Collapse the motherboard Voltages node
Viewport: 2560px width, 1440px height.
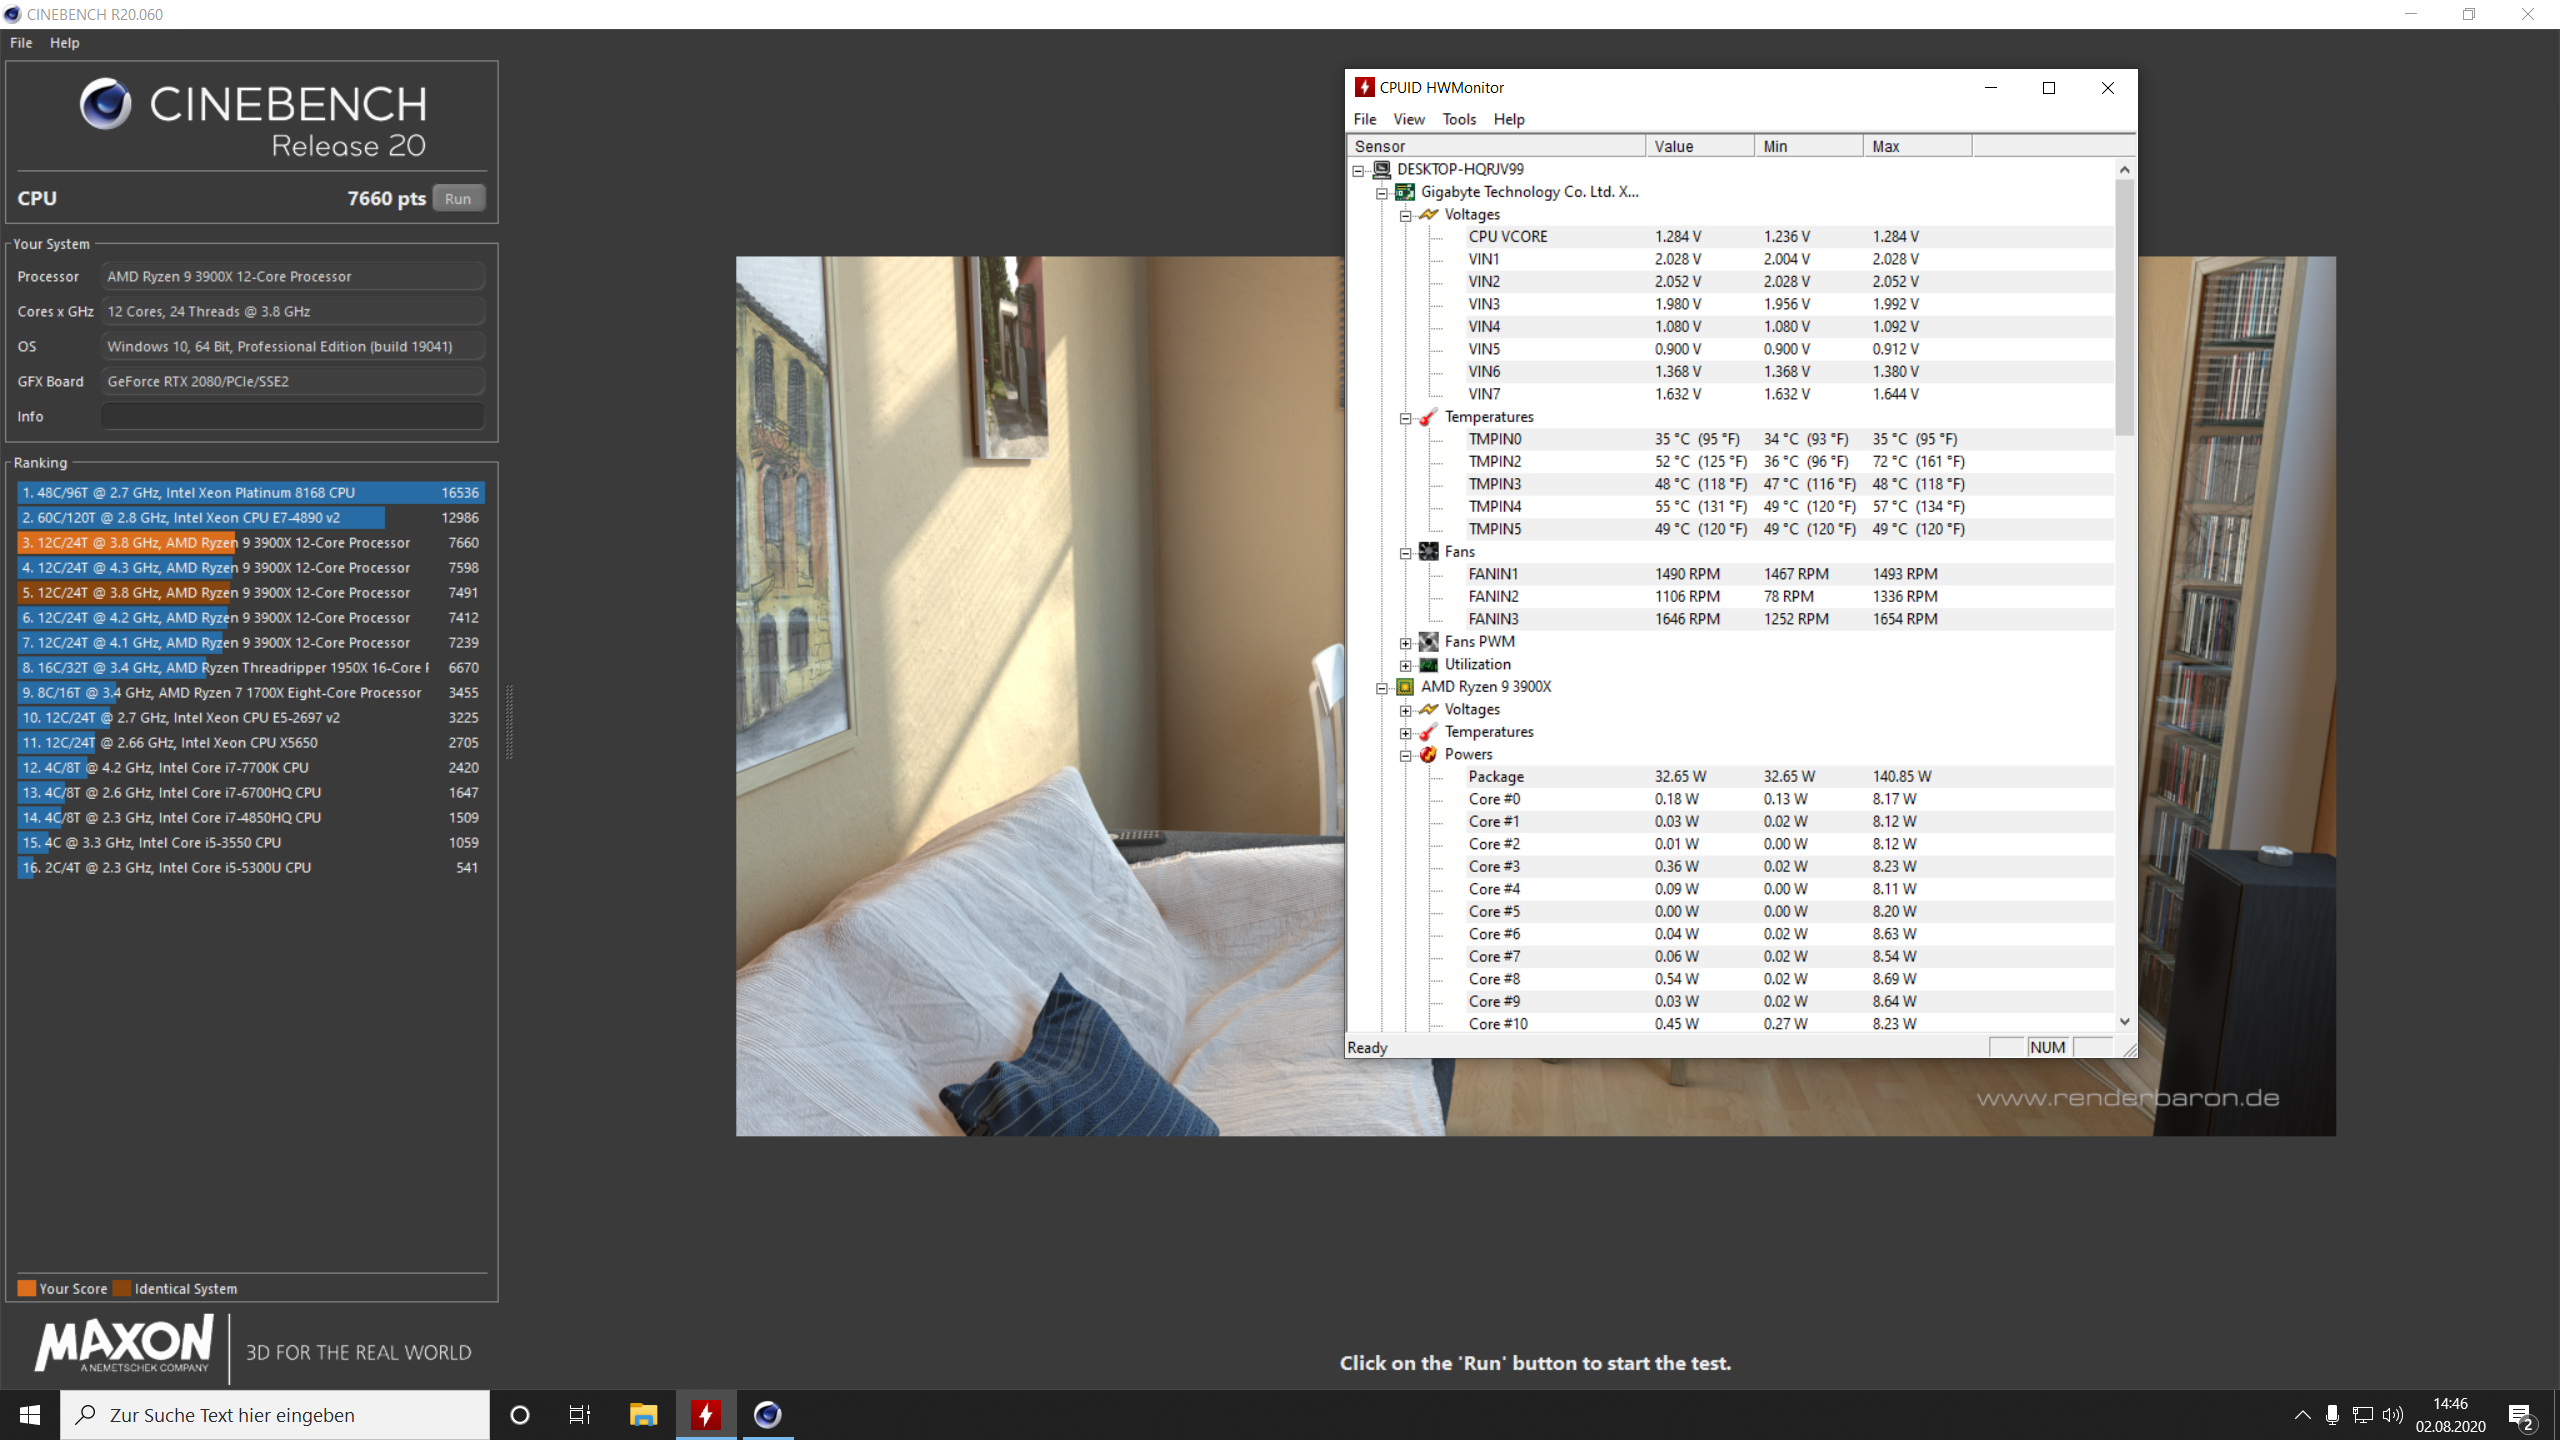pos(1405,216)
